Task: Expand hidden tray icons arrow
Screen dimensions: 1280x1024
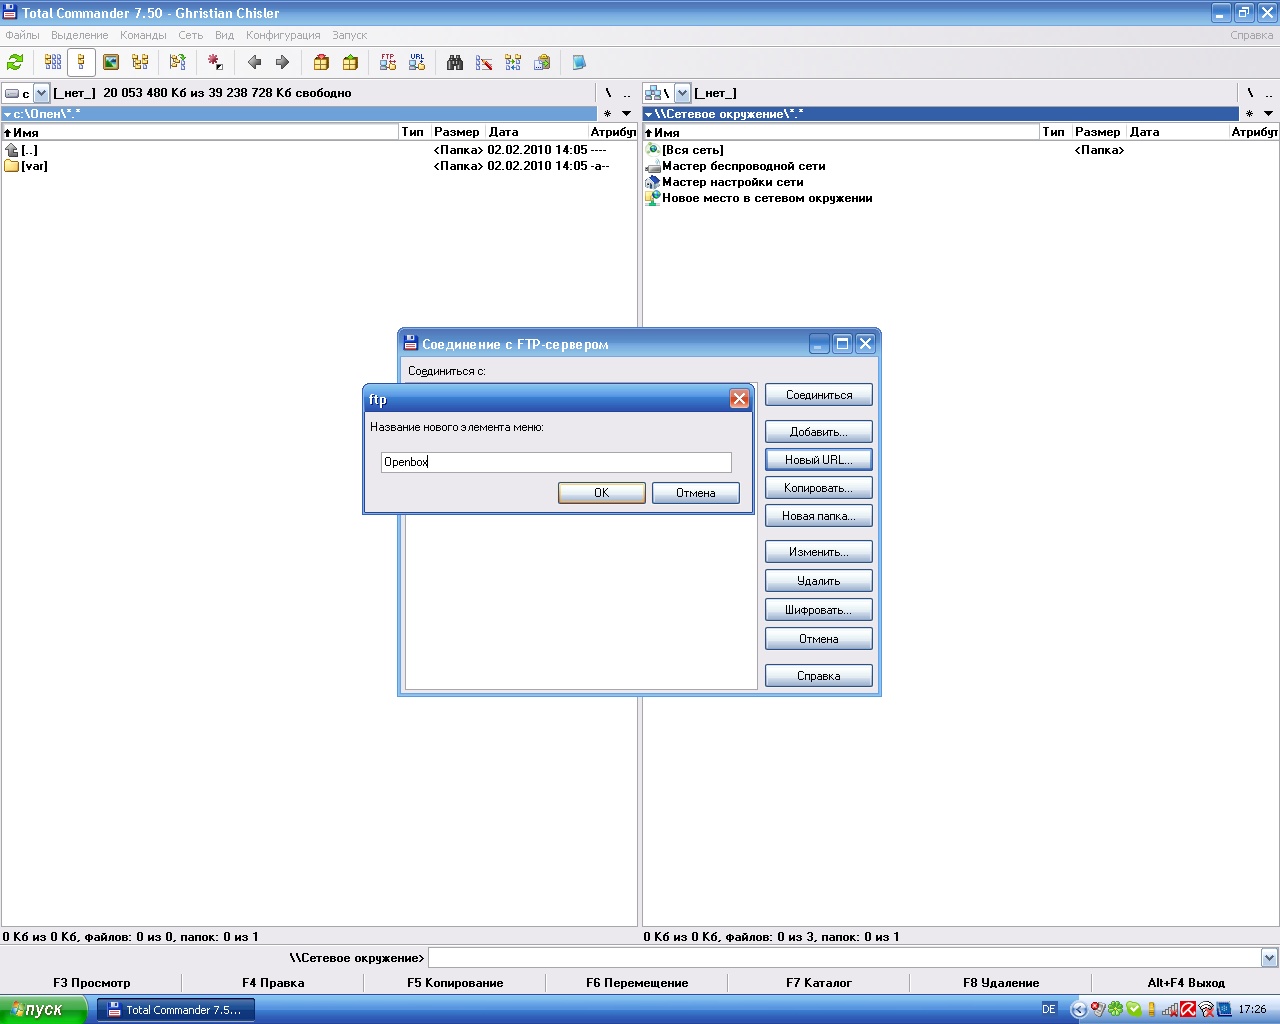Action: click(x=1078, y=1009)
